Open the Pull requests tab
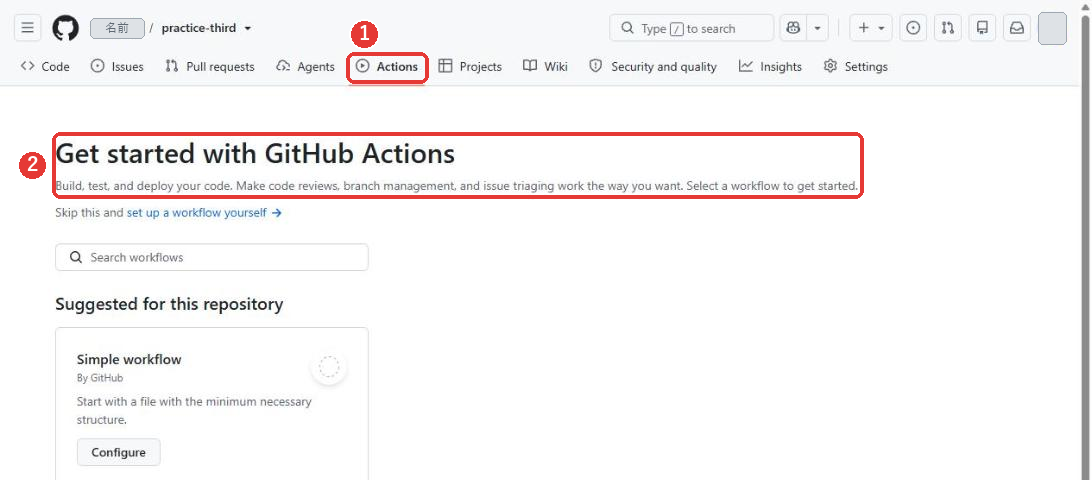 click(x=210, y=66)
